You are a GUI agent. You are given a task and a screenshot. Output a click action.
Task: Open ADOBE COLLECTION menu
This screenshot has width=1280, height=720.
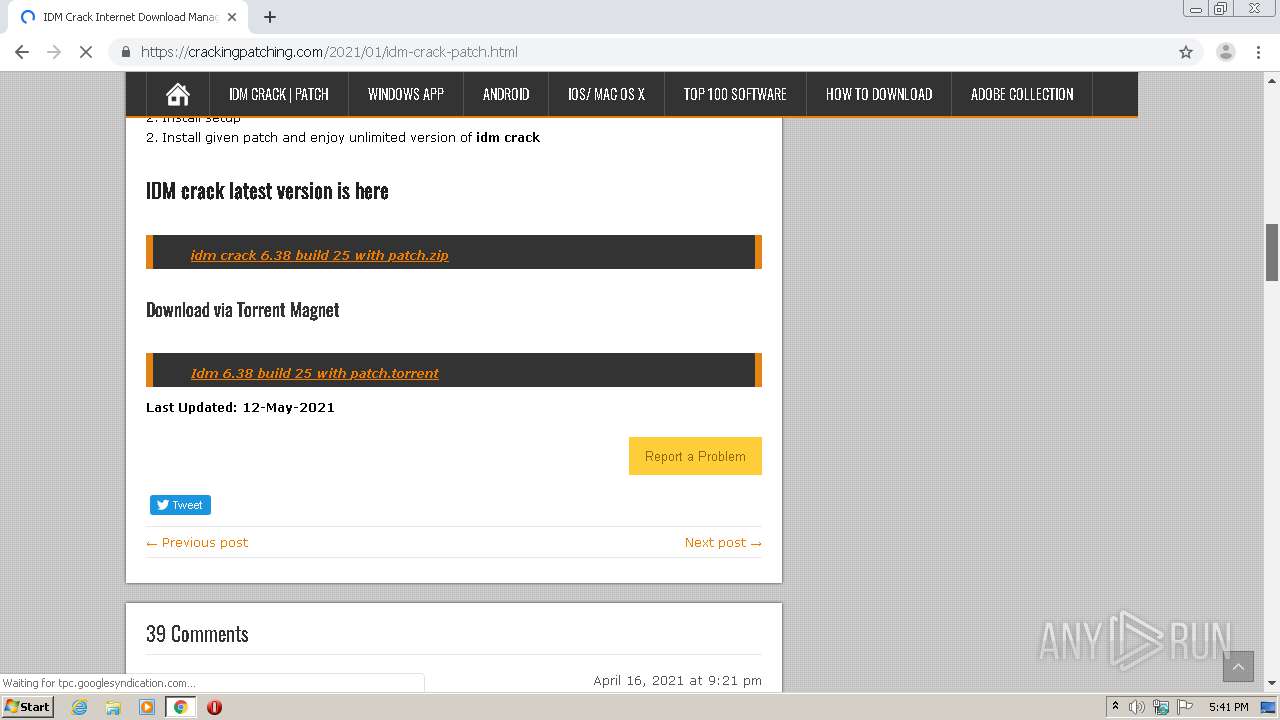pos(1022,94)
